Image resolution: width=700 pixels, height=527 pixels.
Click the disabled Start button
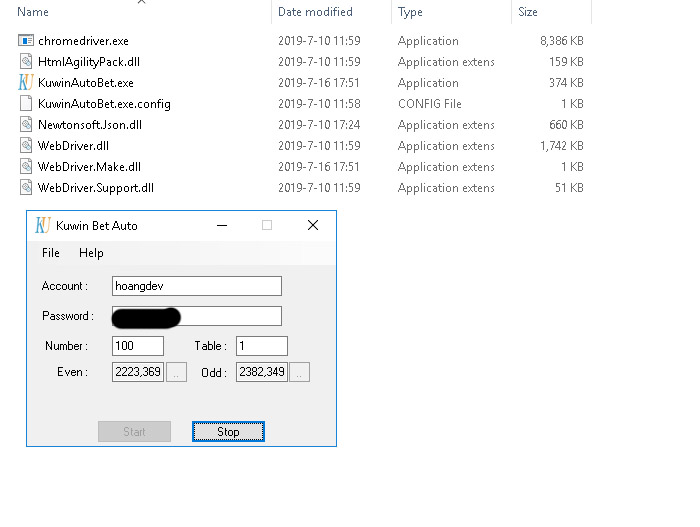tap(134, 431)
